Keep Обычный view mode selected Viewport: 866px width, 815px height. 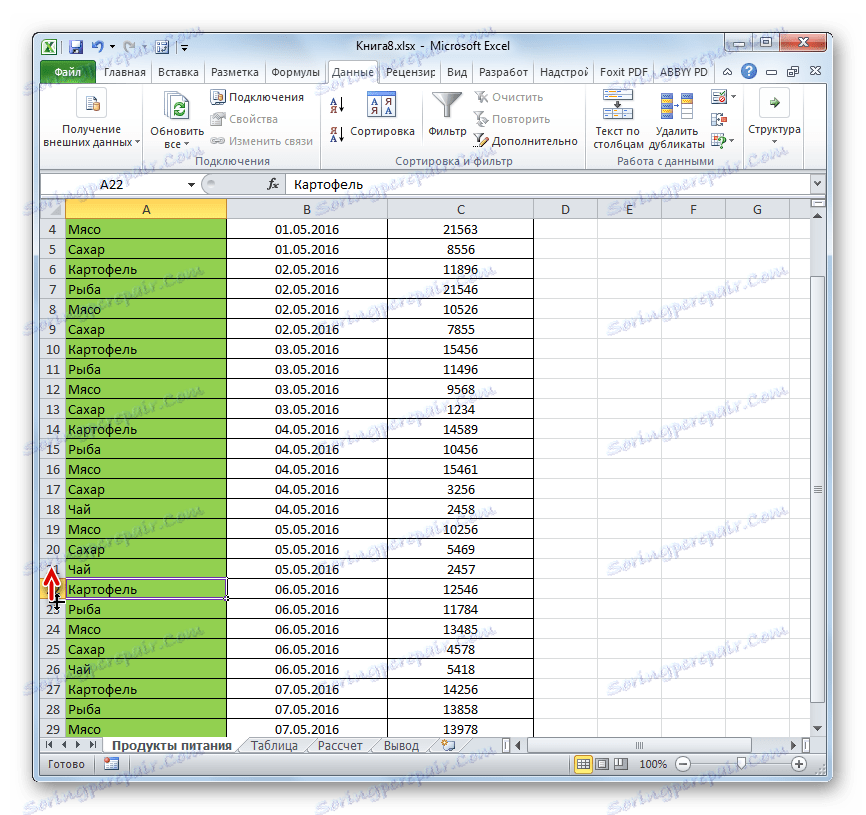[584, 764]
